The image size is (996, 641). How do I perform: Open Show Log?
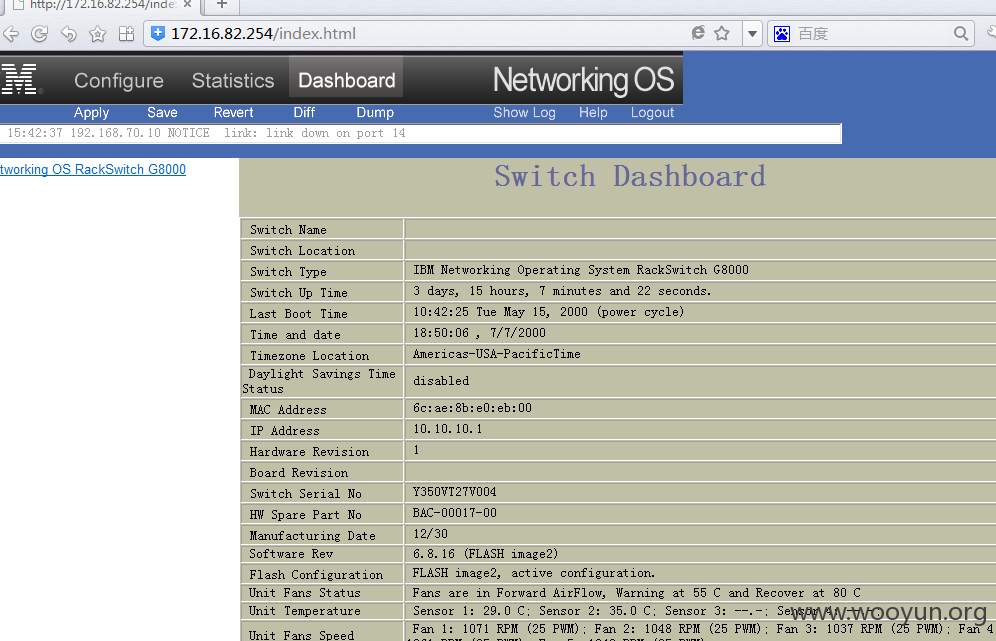(524, 112)
